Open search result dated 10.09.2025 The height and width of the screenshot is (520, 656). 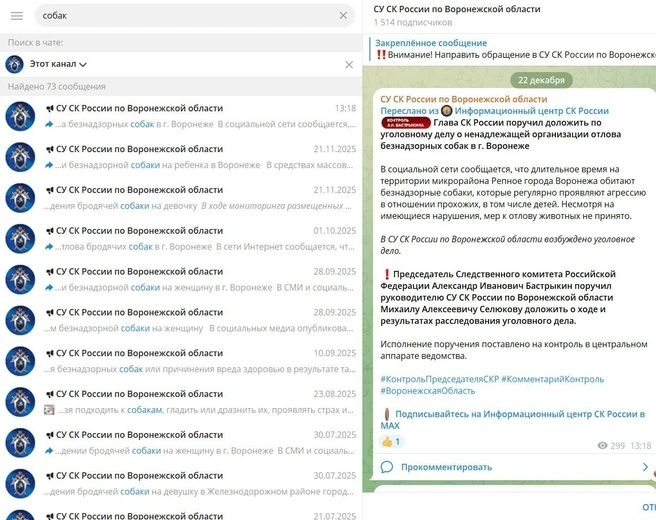point(181,361)
